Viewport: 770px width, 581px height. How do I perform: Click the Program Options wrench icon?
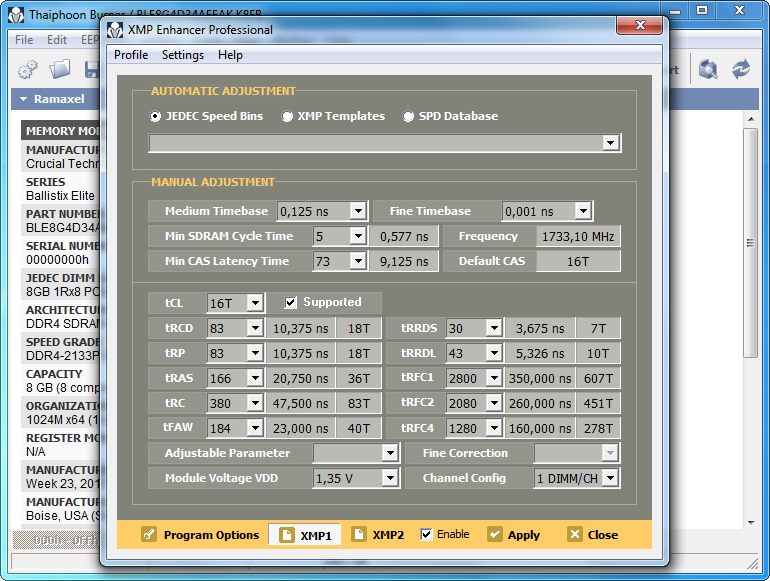pyautogui.click(x=149, y=534)
